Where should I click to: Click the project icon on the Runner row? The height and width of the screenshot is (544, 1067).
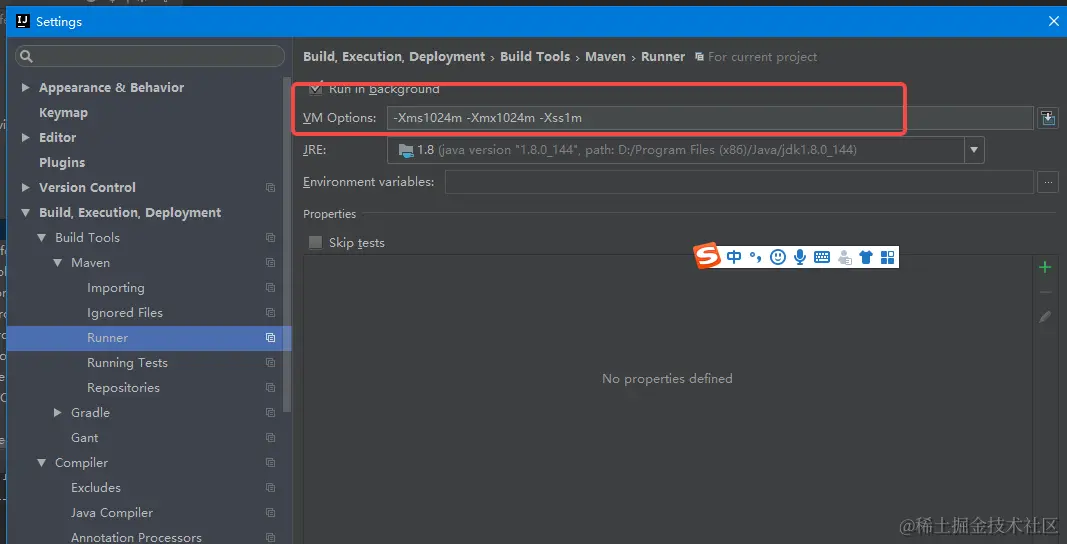[x=270, y=338]
